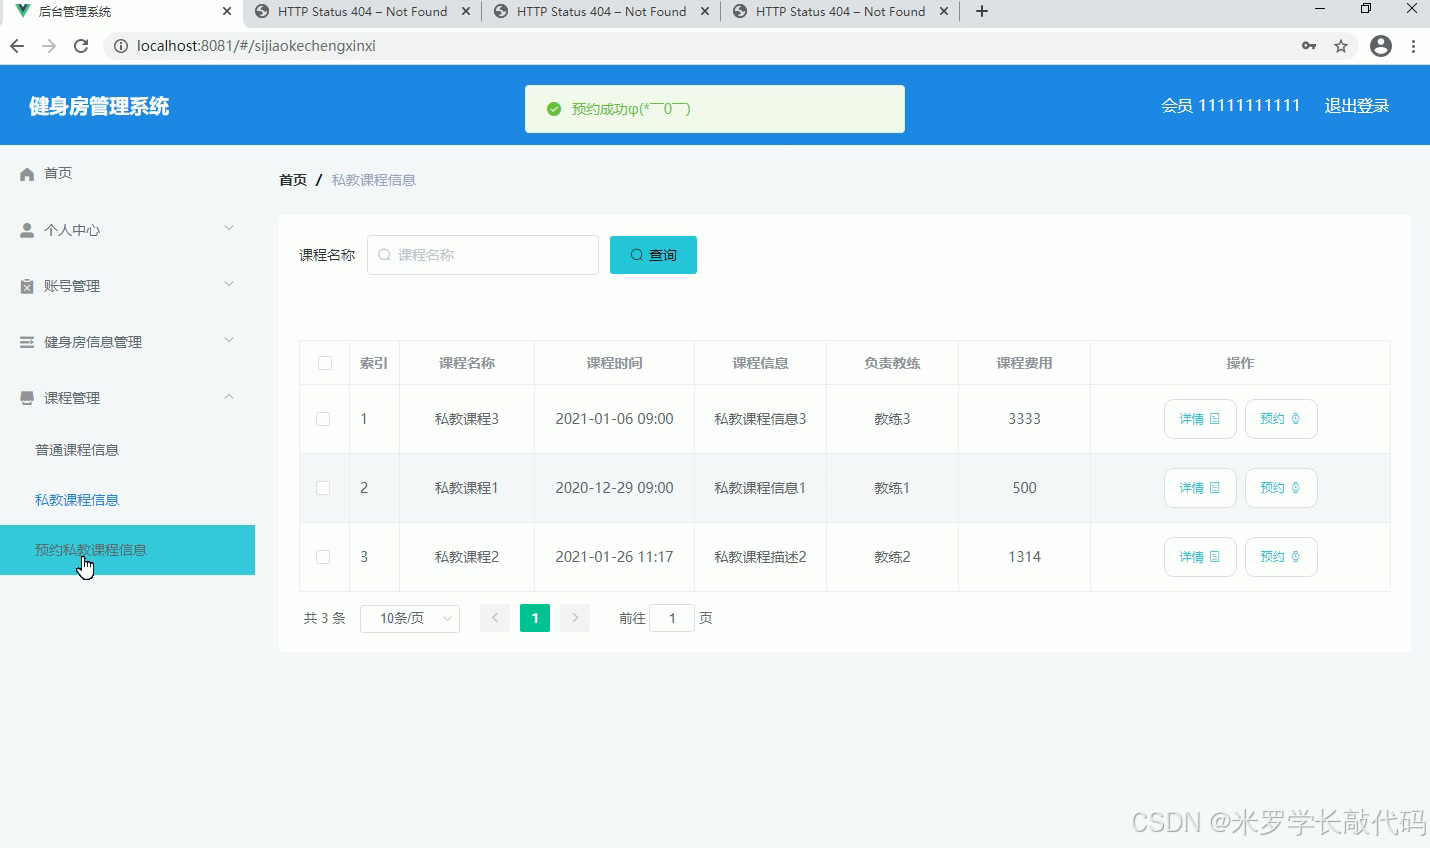Check the row checkbox for 私教课程2

click(x=323, y=557)
